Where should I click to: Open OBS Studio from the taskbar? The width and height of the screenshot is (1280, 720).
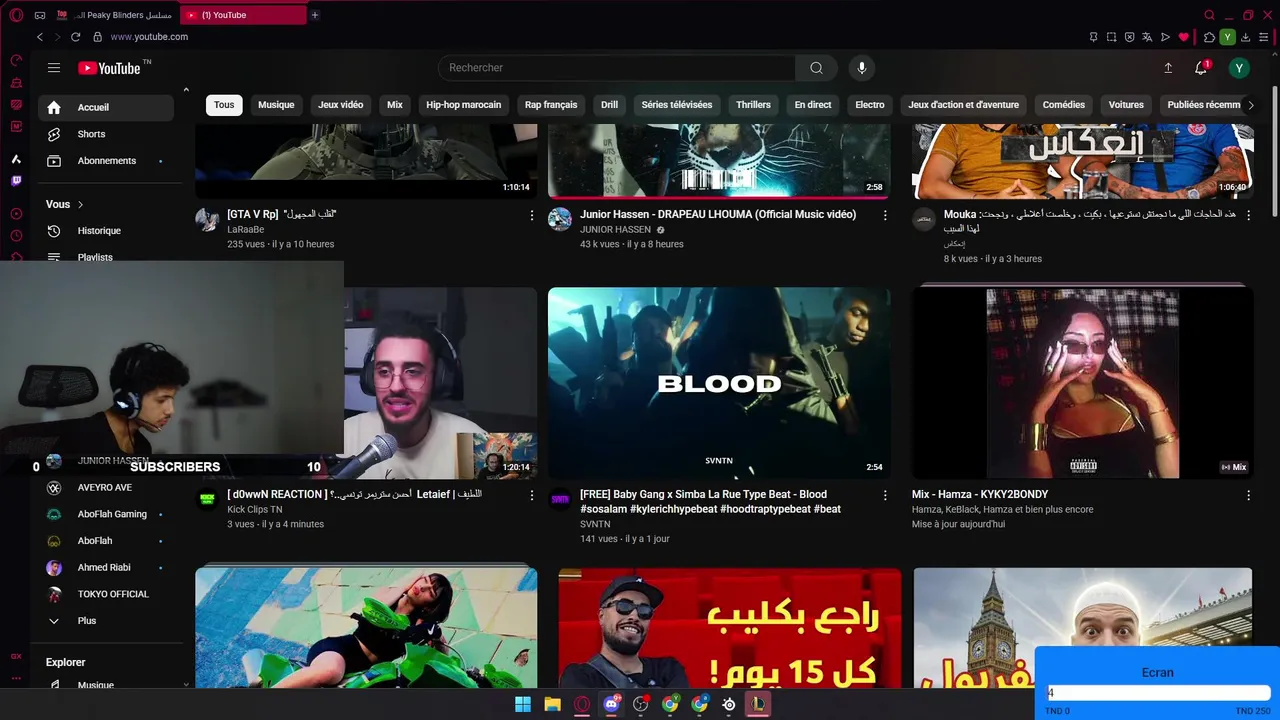coord(641,704)
